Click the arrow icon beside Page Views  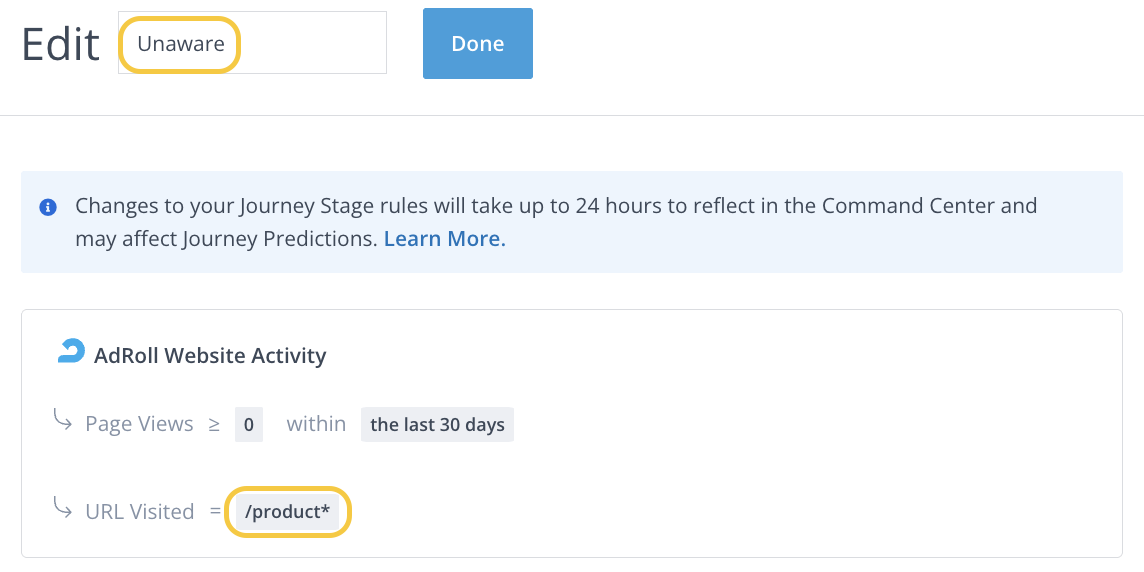point(63,421)
